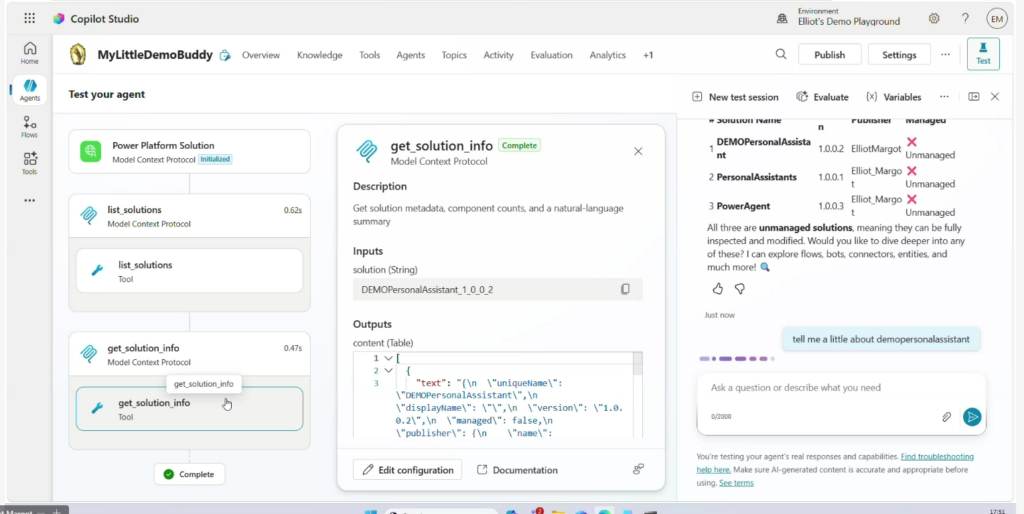Copy the solution input value
Viewport: 1024px width, 514px height.
(625, 290)
